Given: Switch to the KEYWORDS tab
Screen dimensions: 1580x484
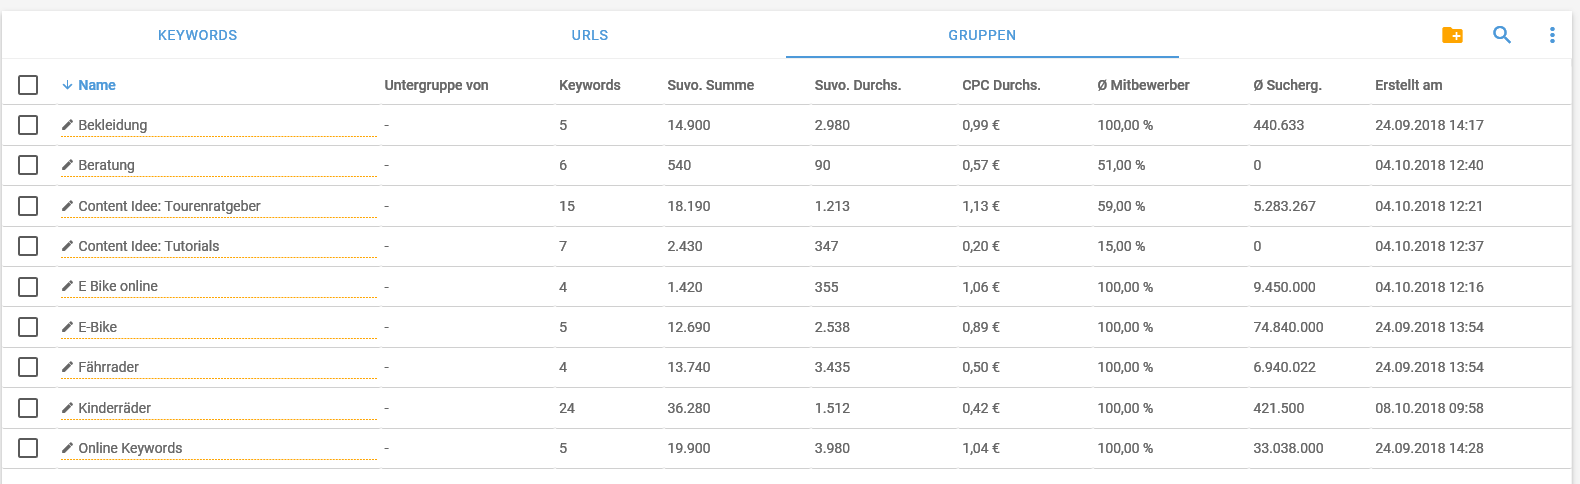Looking at the screenshot, I should coord(198,35).
